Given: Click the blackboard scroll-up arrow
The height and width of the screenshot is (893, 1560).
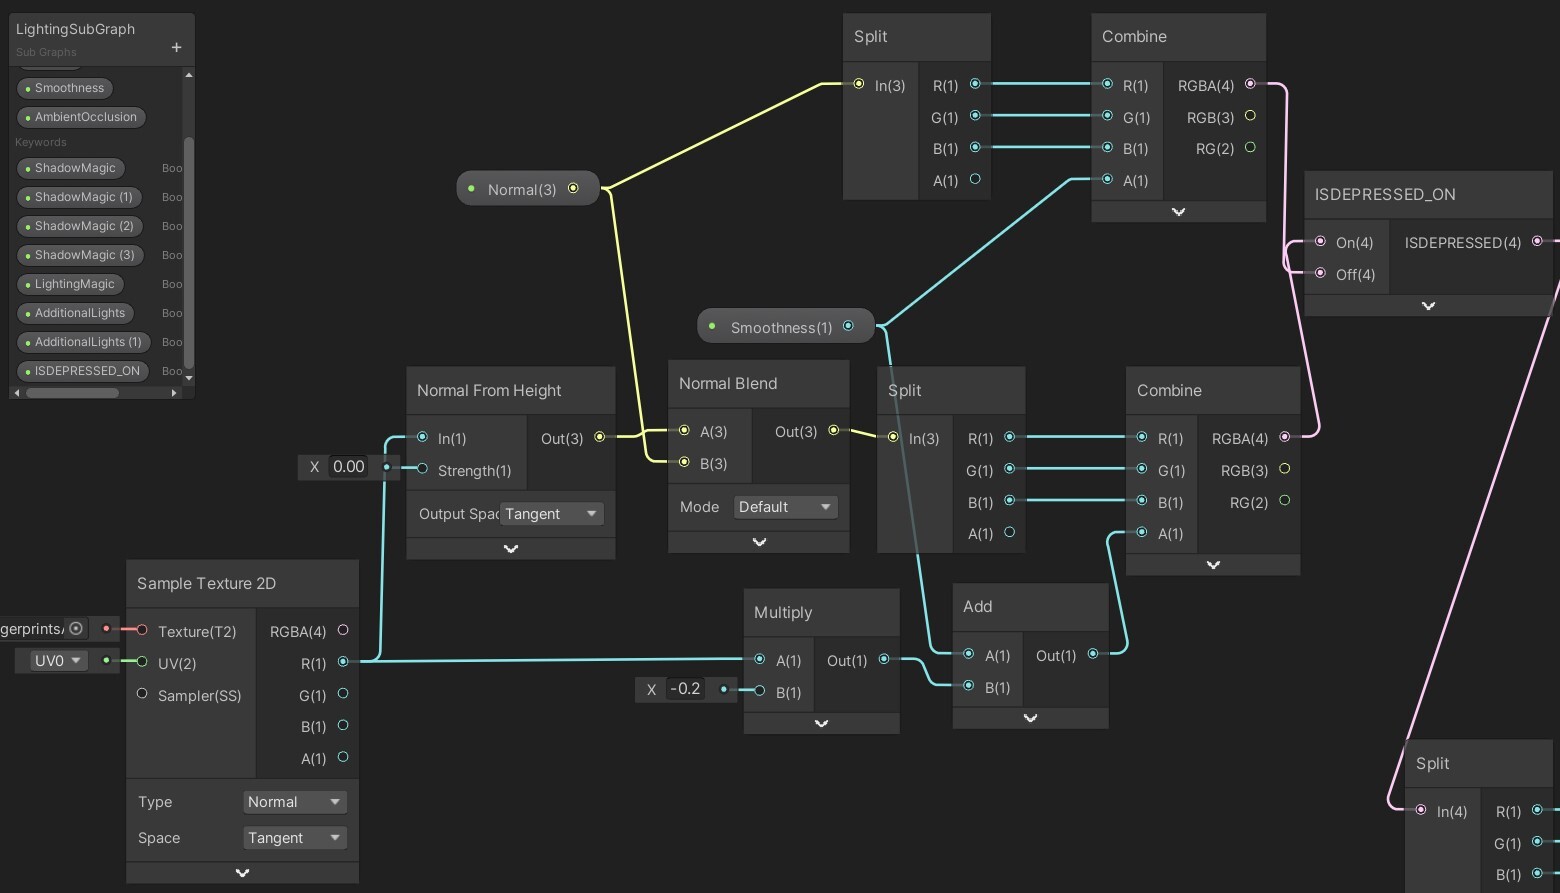Looking at the screenshot, I should point(189,75).
